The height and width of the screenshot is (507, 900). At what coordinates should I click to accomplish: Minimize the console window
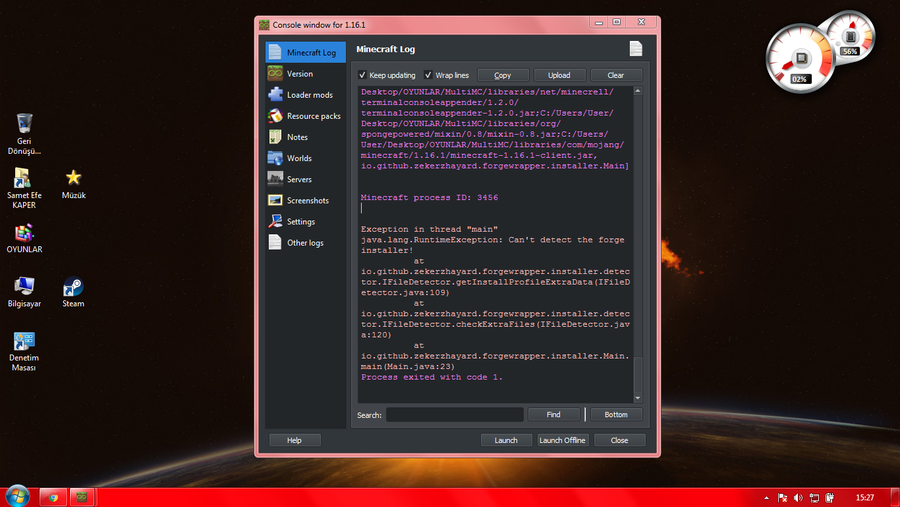click(x=599, y=22)
